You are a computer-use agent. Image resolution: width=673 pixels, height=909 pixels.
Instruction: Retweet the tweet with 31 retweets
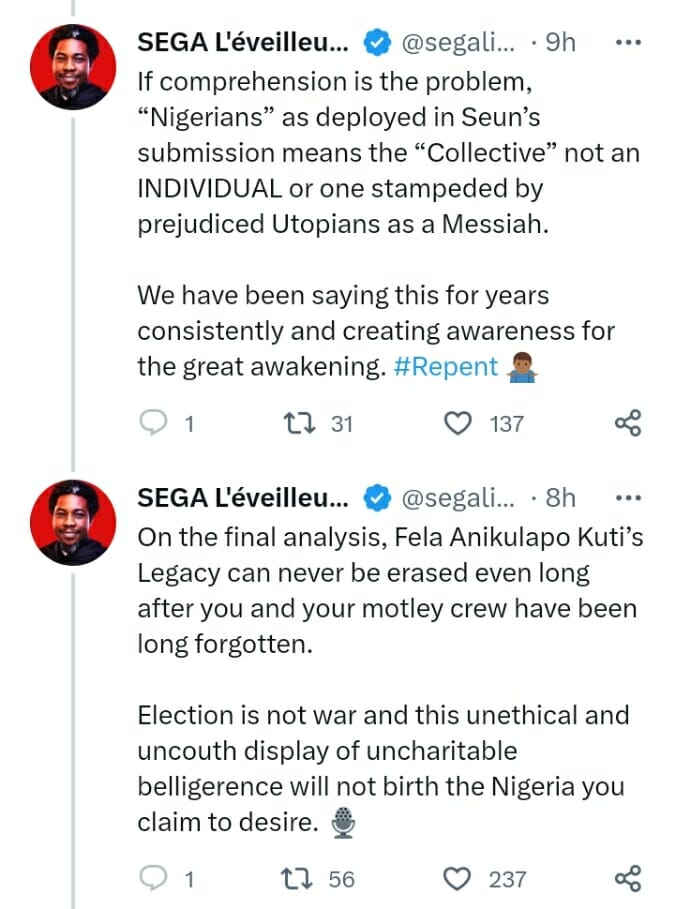[295, 423]
